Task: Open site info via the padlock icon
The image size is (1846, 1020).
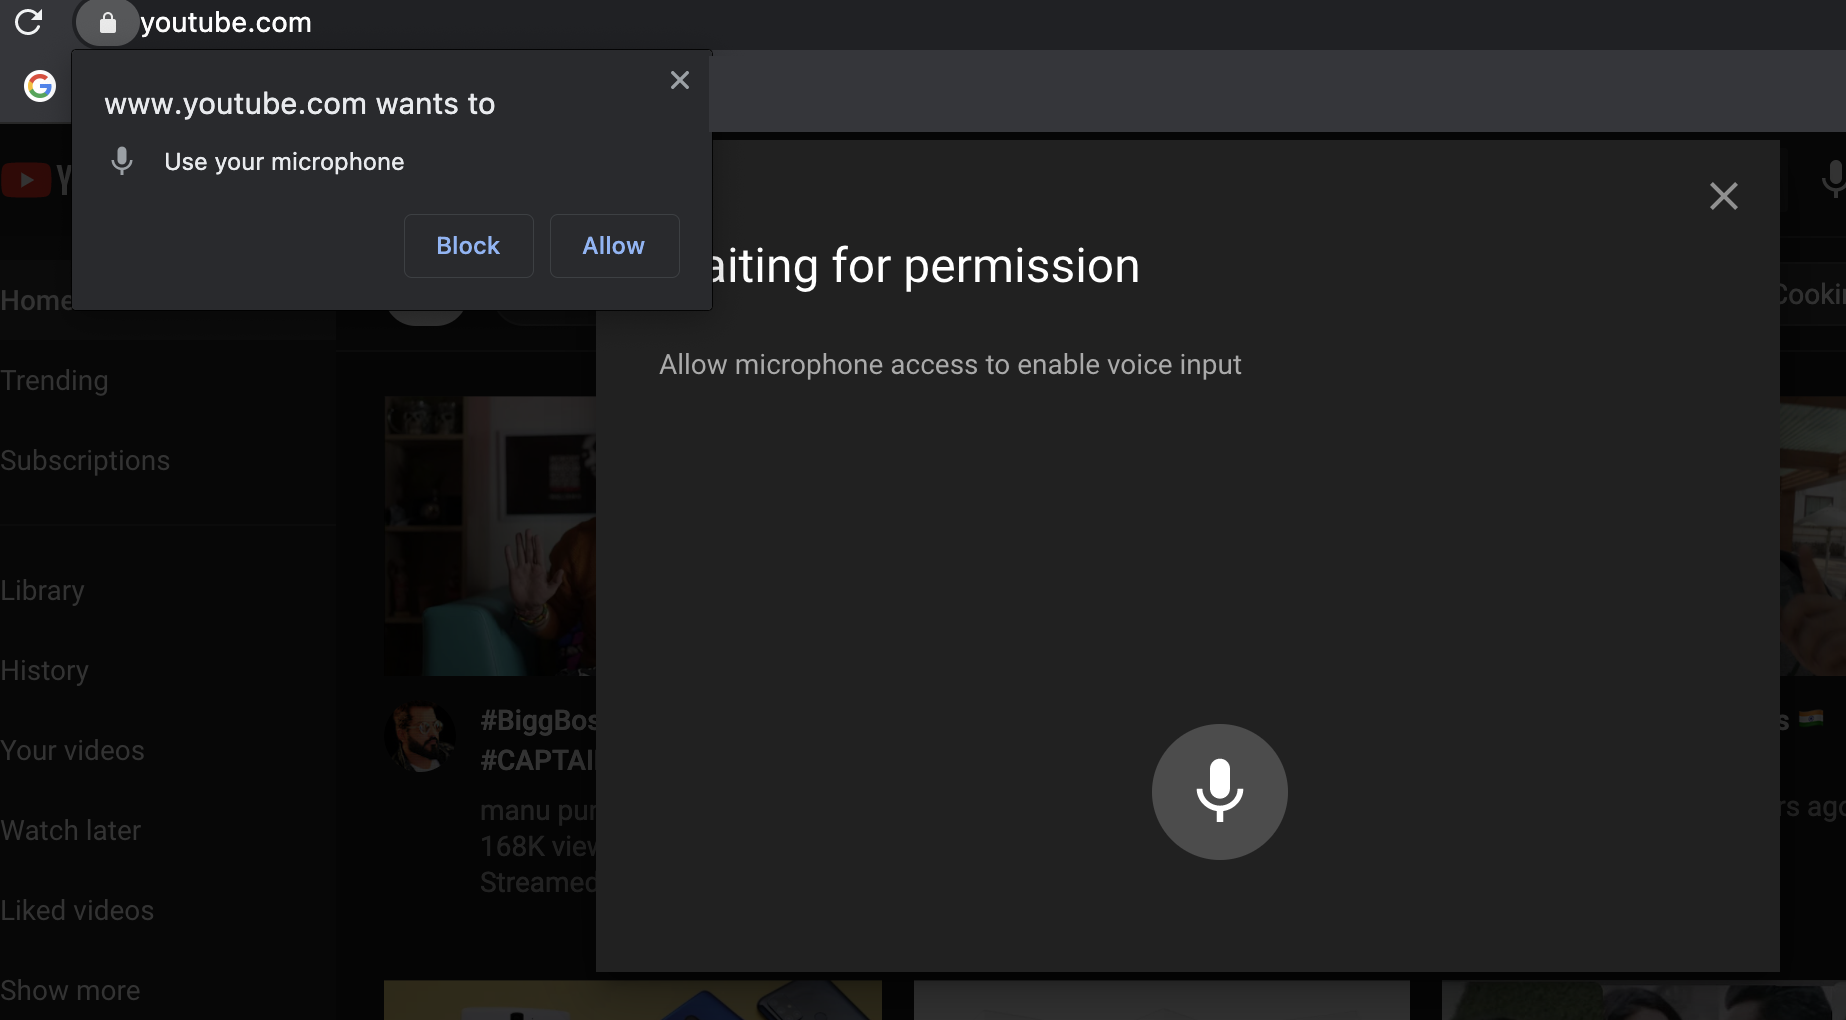Action: coord(107,22)
